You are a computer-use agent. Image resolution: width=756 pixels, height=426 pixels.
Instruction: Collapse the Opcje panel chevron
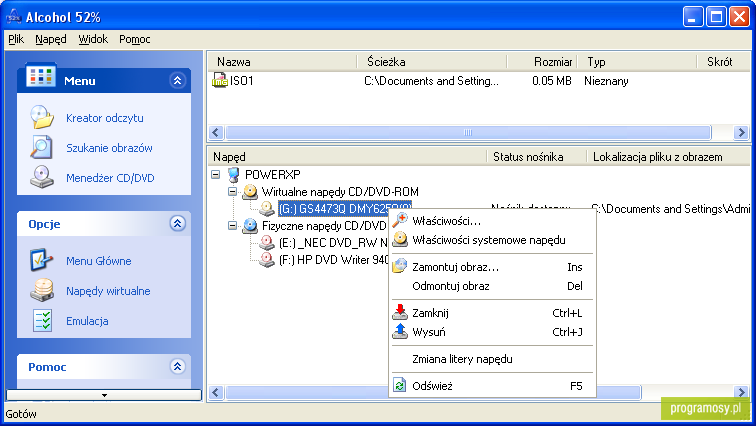[x=177, y=223]
